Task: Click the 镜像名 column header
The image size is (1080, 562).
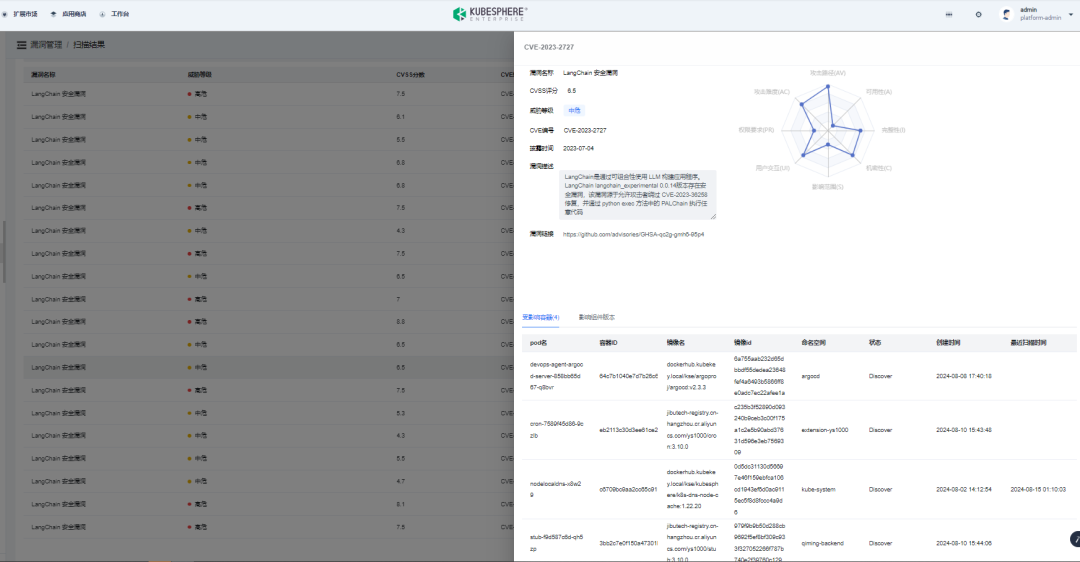Action: click(x=676, y=343)
